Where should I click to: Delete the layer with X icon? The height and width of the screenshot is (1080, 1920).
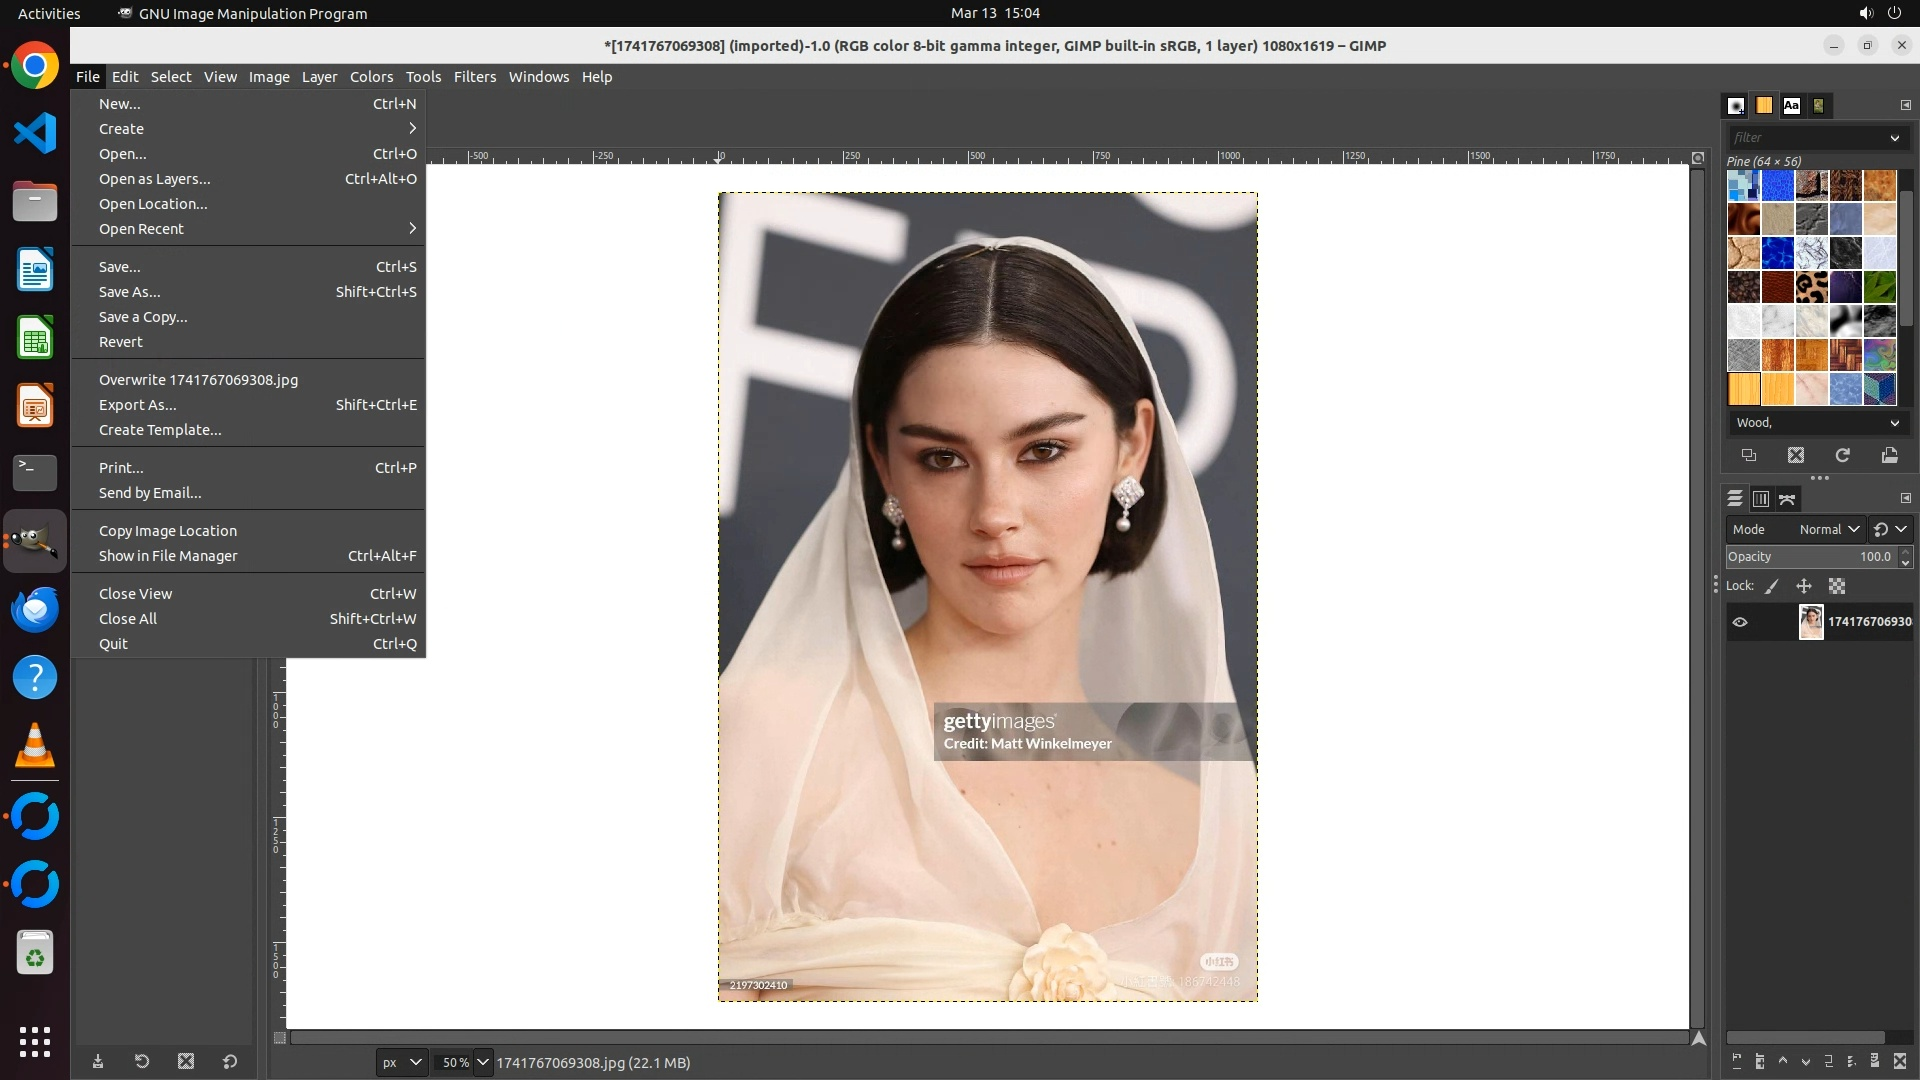tap(1900, 1061)
